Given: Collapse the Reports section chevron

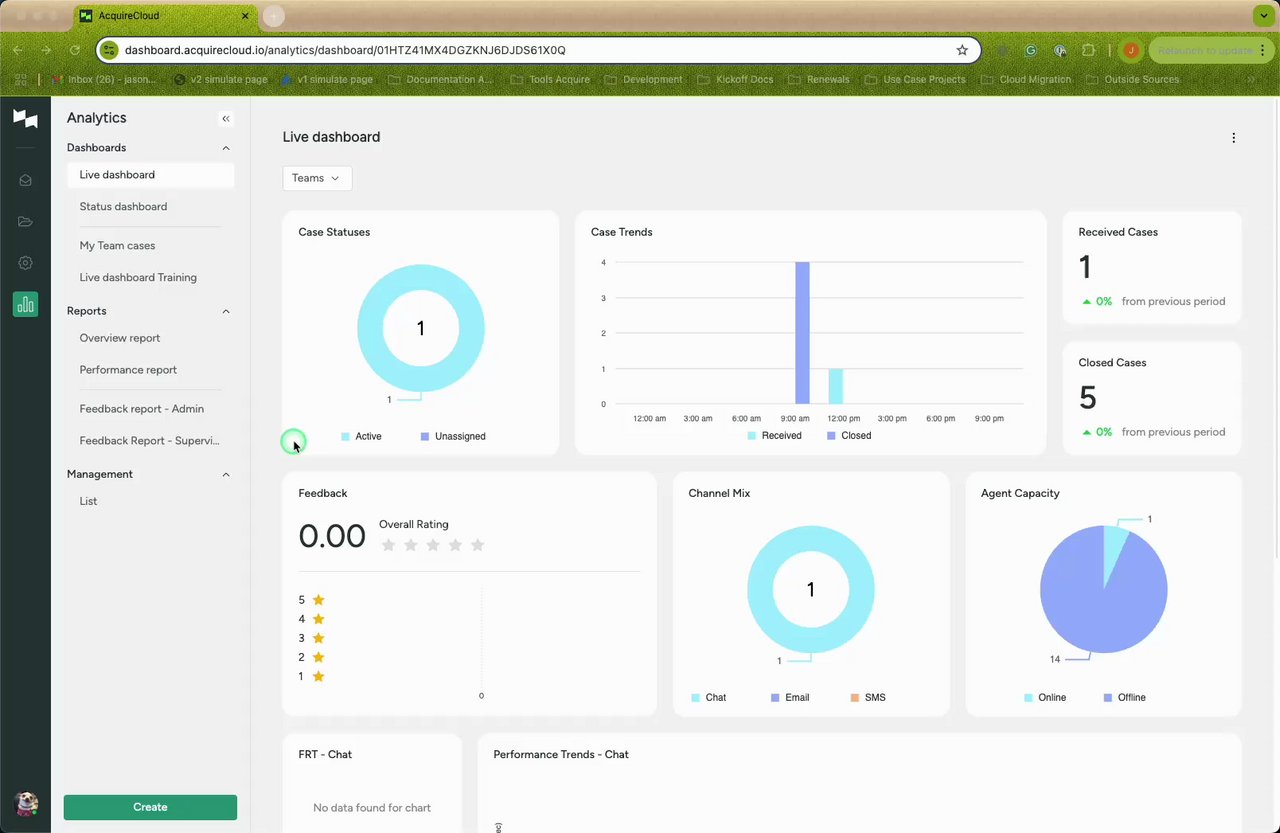Looking at the screenshot, I should (x=226, y=311).
